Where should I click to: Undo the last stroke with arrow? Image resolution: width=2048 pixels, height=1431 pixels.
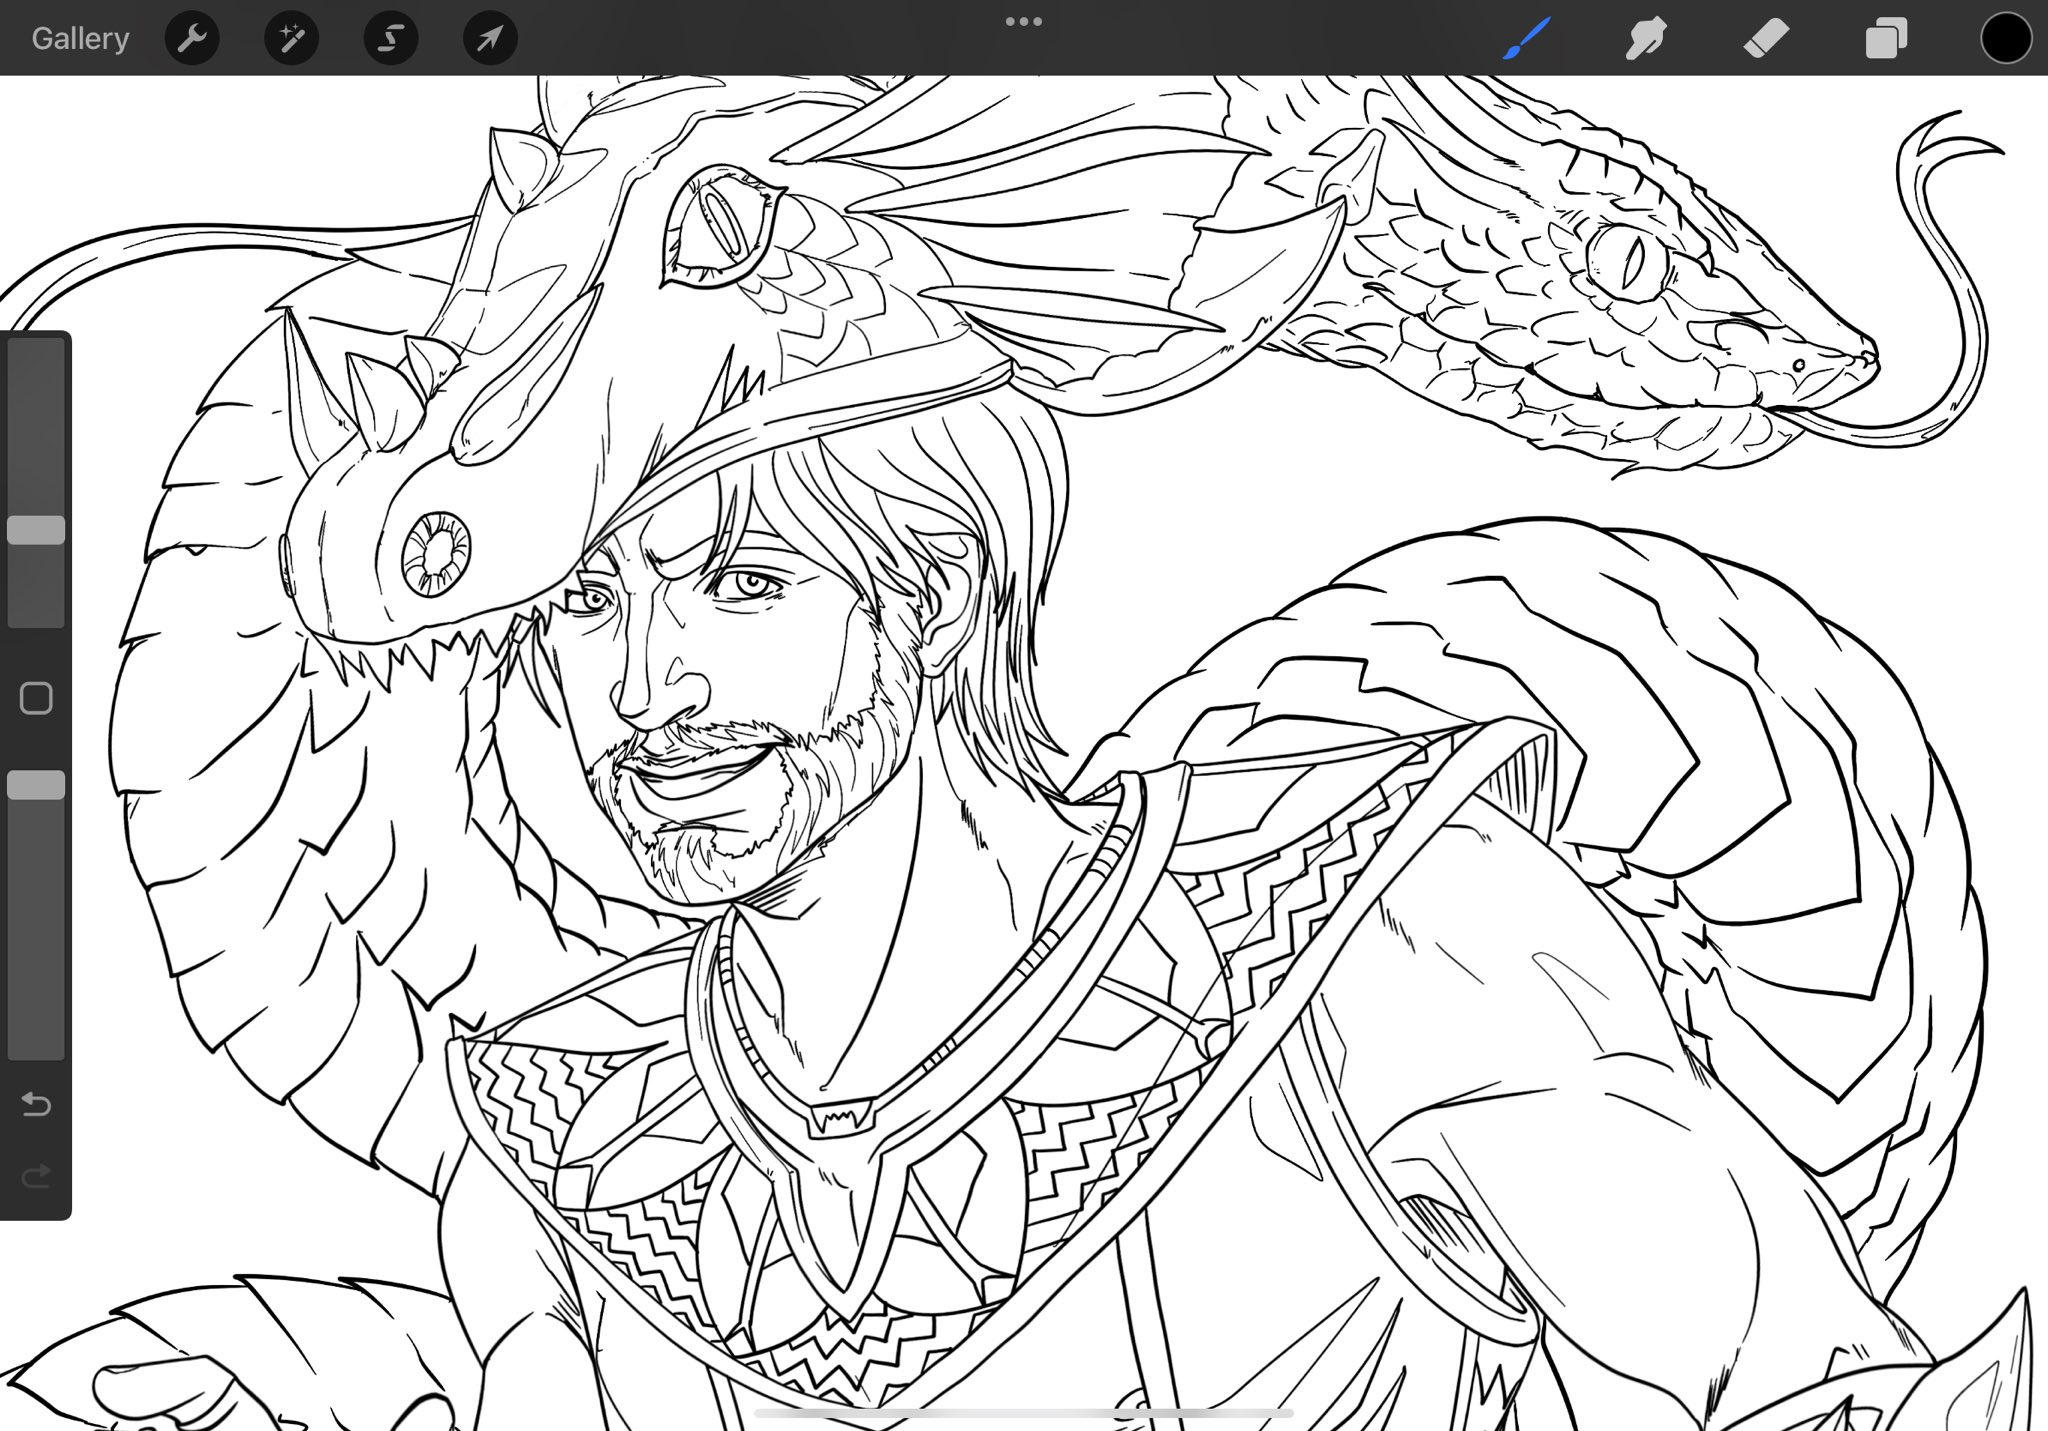[x=36, y=1104]
